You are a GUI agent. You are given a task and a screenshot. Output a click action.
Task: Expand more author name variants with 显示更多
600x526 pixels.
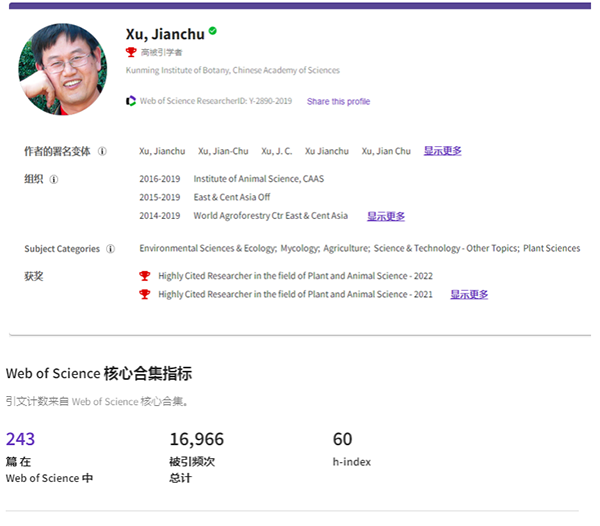tap(442, 152)
